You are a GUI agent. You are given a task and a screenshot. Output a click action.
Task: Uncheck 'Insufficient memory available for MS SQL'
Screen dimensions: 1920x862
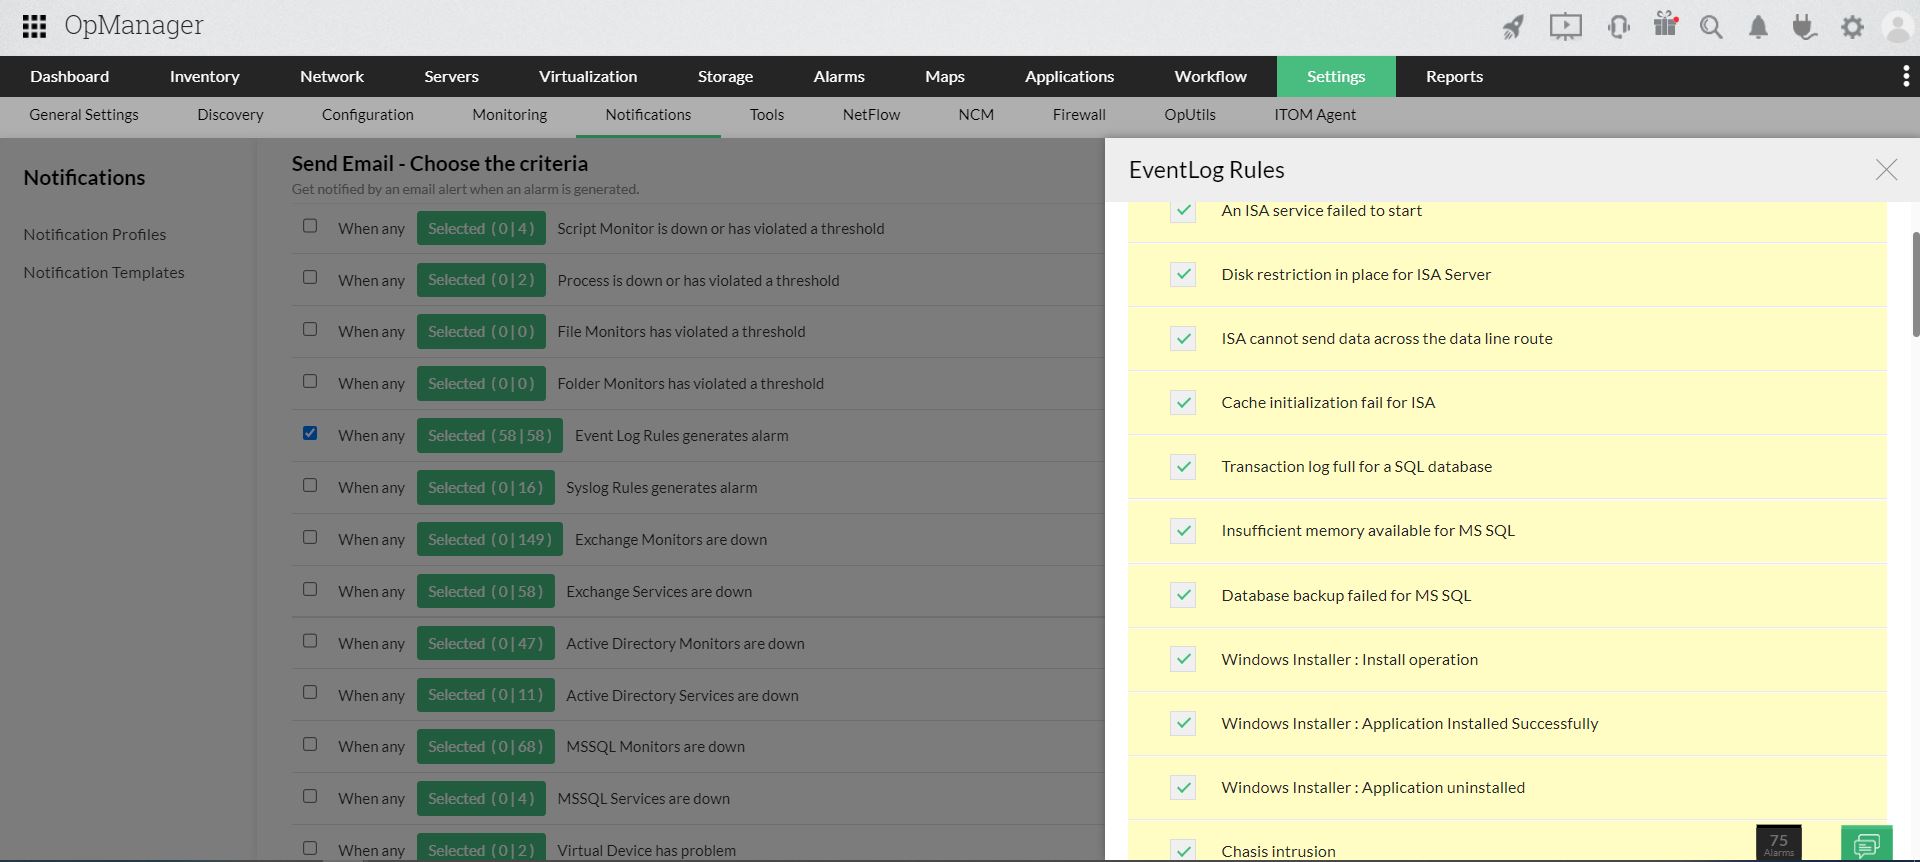[1183, 530]
